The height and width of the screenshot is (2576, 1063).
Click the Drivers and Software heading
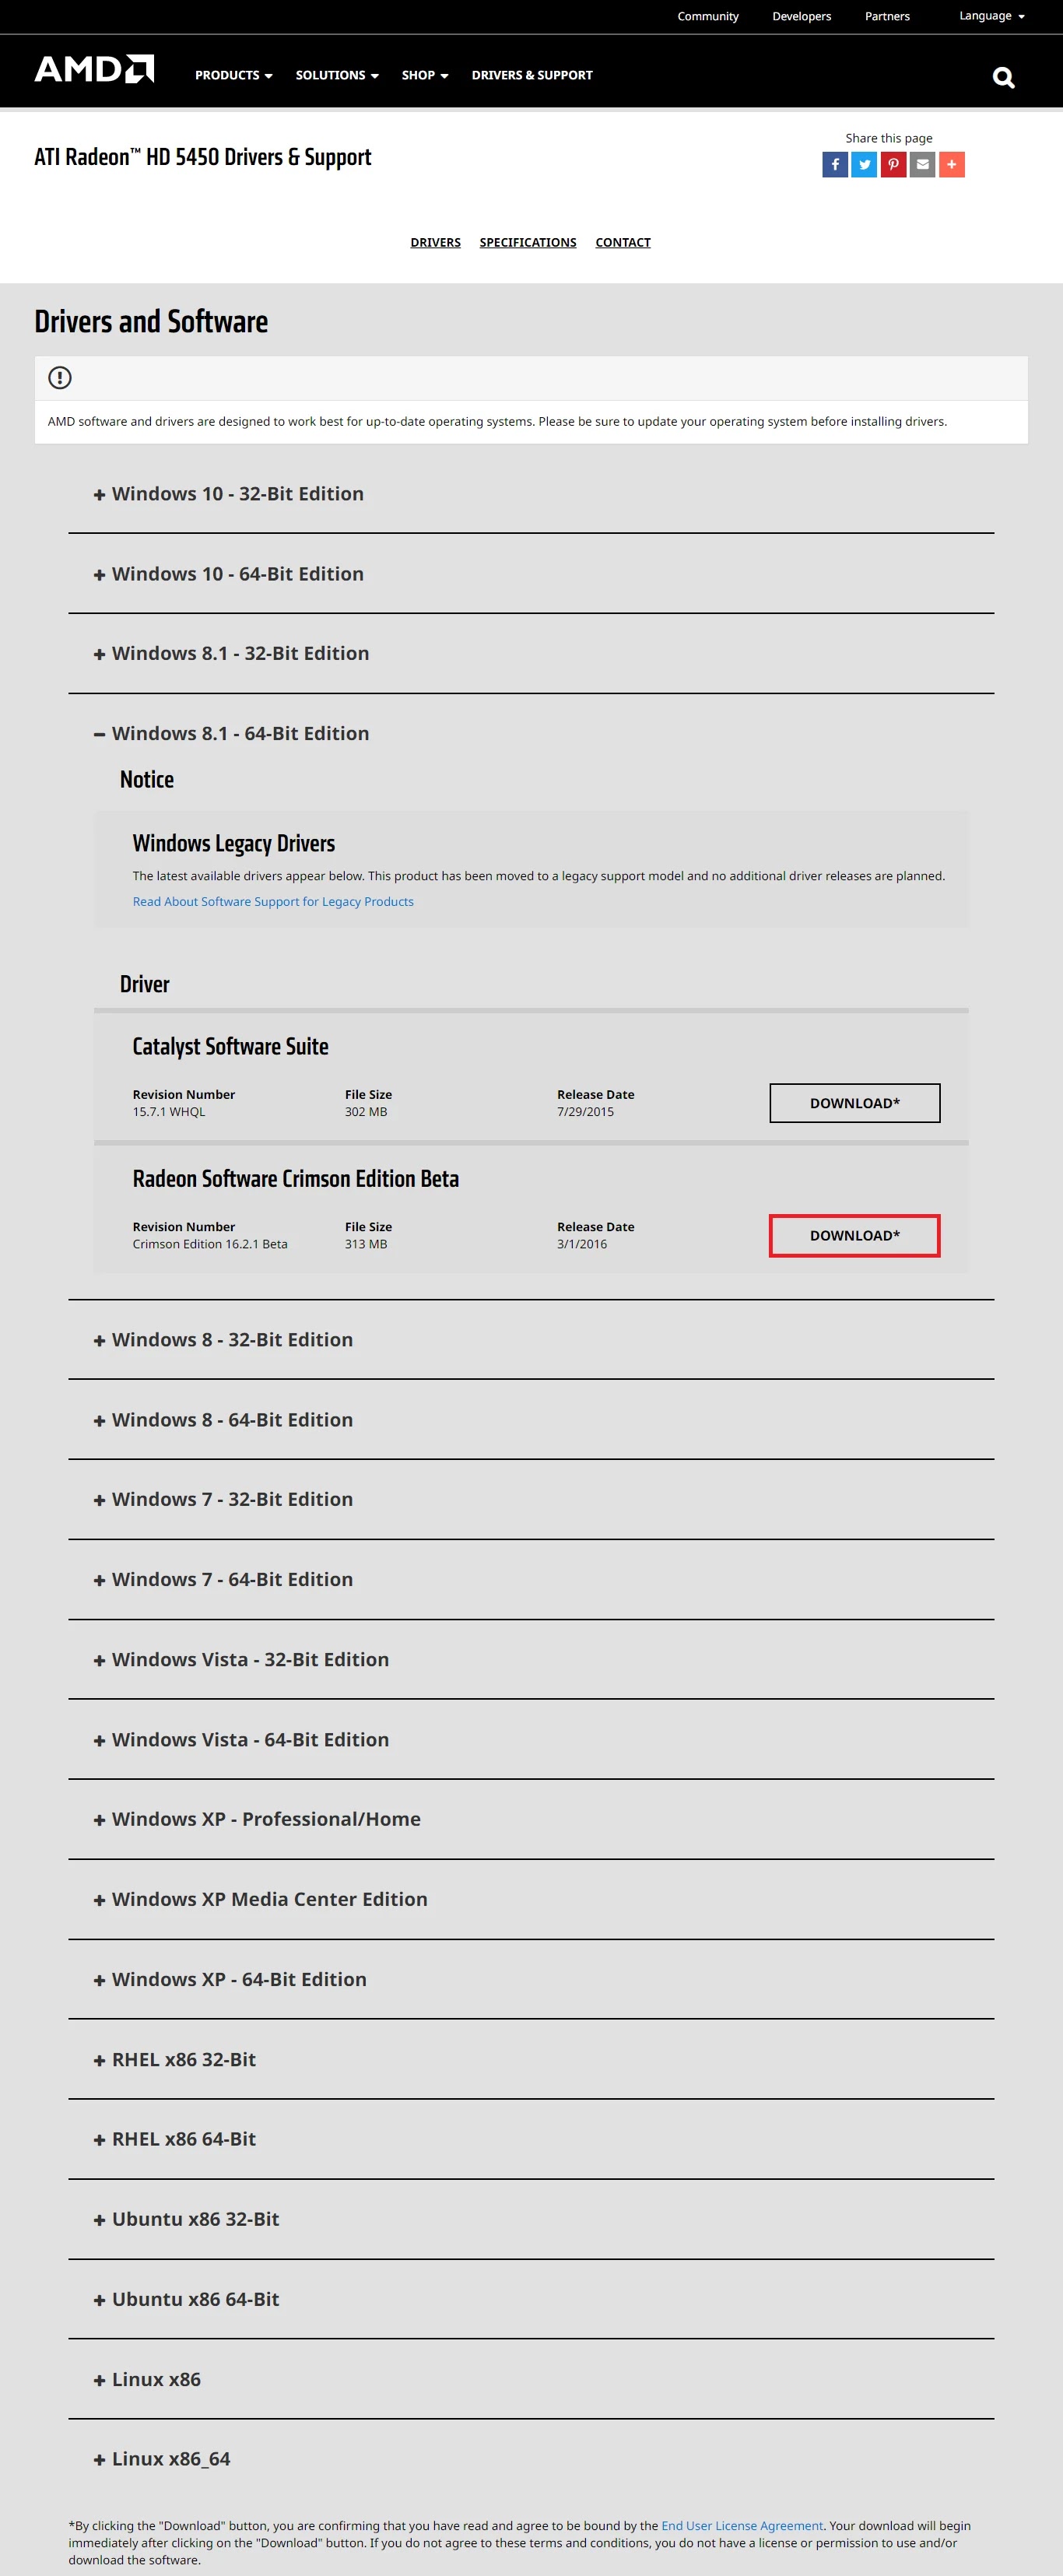tap(151, 322)
